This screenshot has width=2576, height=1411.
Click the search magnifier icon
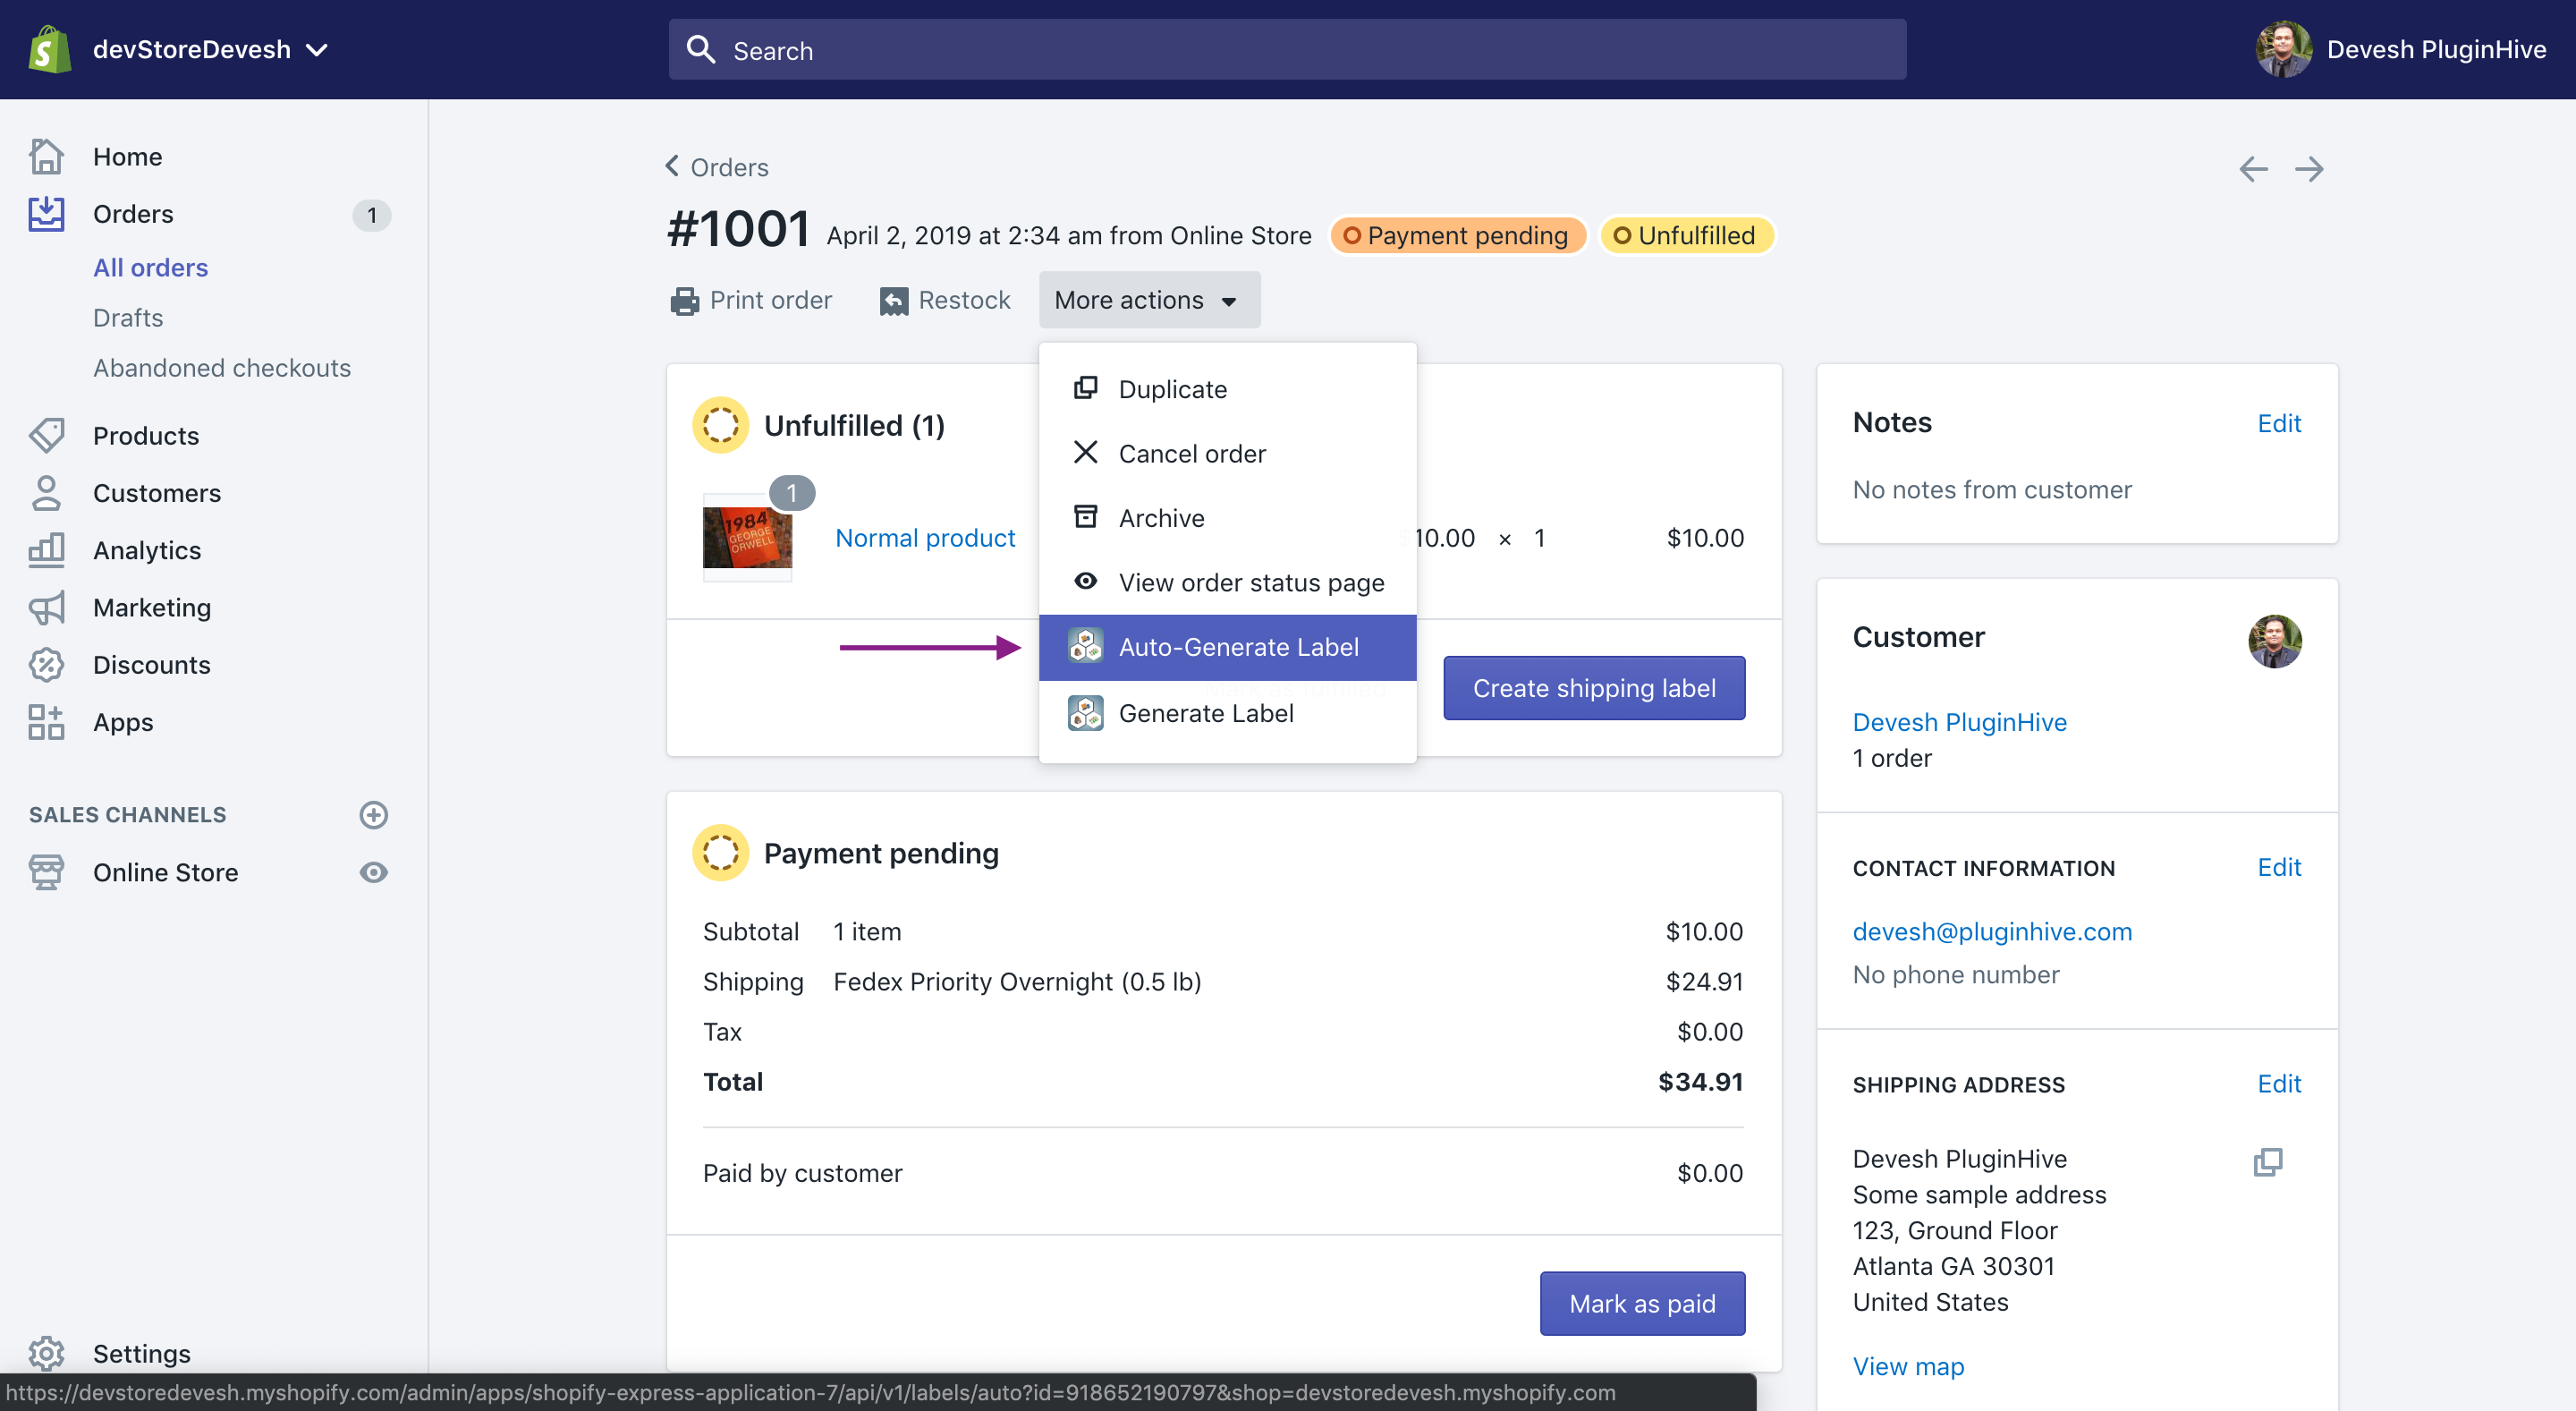click(701, 49)
